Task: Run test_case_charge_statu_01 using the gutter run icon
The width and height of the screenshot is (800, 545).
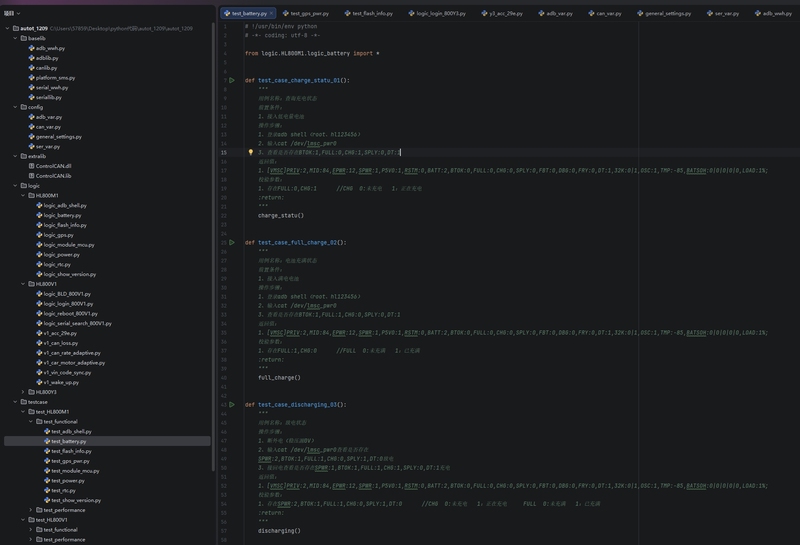Action: pyautogui.click(x=232, y=79)
